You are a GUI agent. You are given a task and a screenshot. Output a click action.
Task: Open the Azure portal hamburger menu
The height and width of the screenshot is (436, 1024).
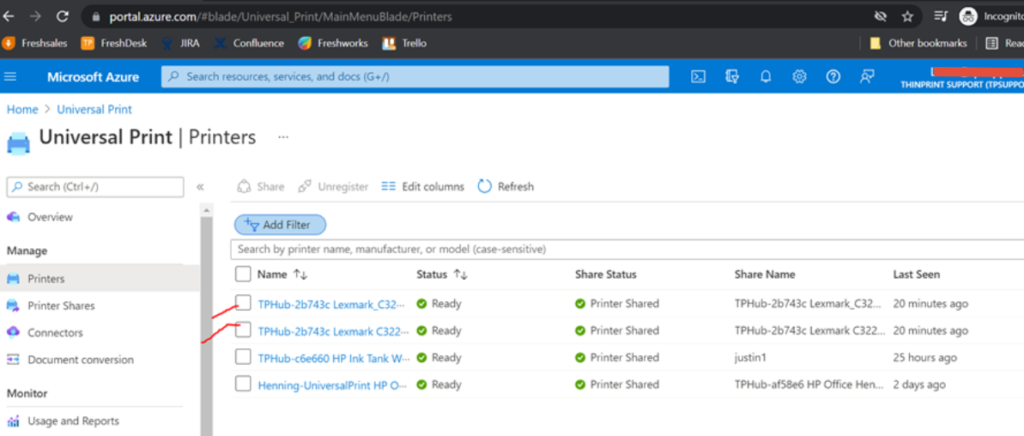[x=10, y=76]
